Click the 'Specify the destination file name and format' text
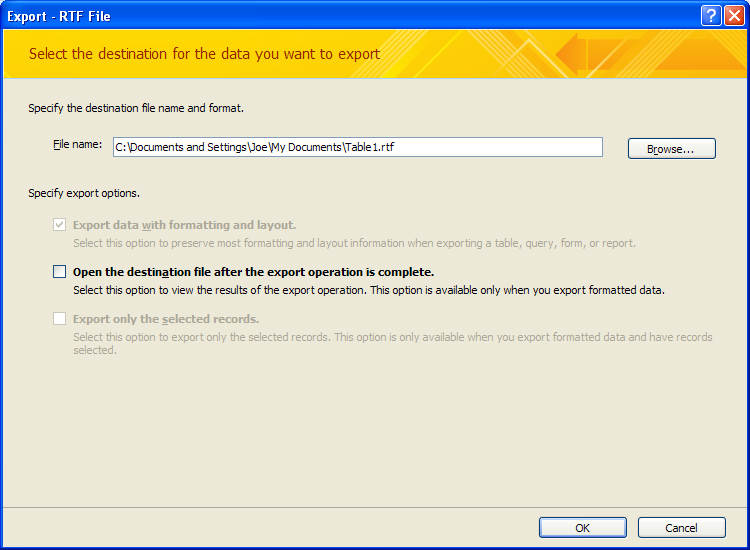 (x=136, y=109)
